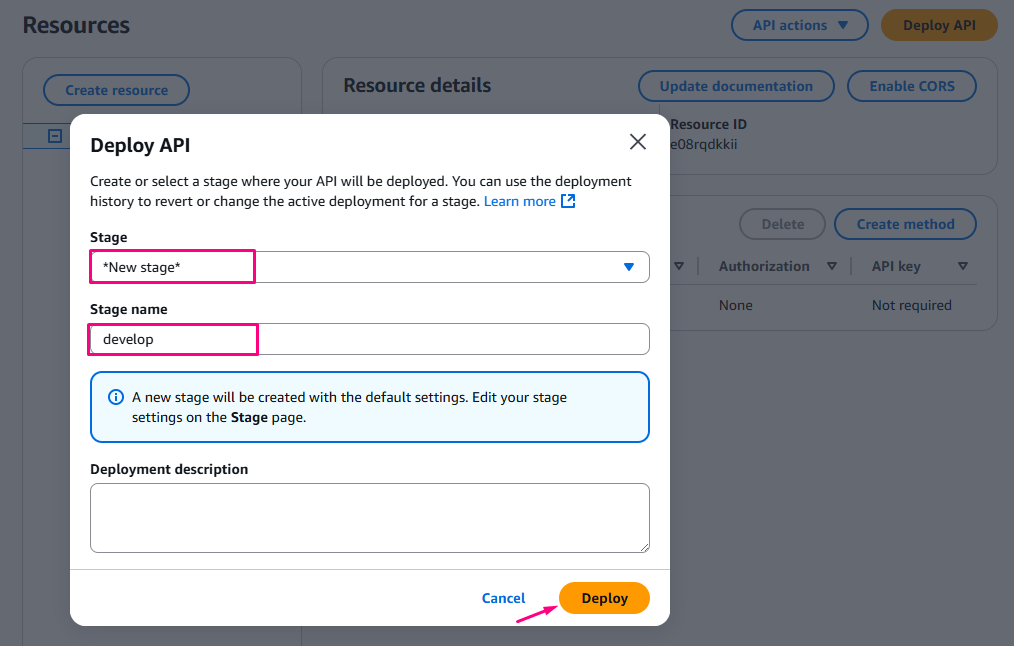Close the Deploy API dialog
1014x646 pixels.
click(638, 142)
